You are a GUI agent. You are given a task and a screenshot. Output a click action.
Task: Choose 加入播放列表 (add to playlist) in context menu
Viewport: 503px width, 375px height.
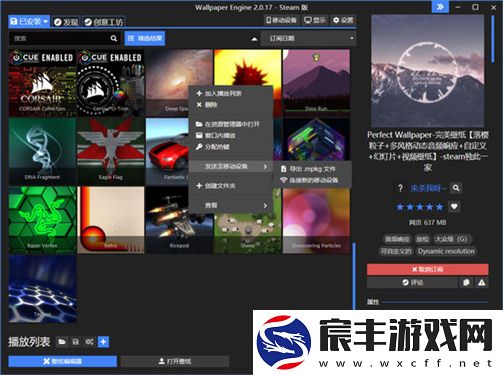[231, 94]
